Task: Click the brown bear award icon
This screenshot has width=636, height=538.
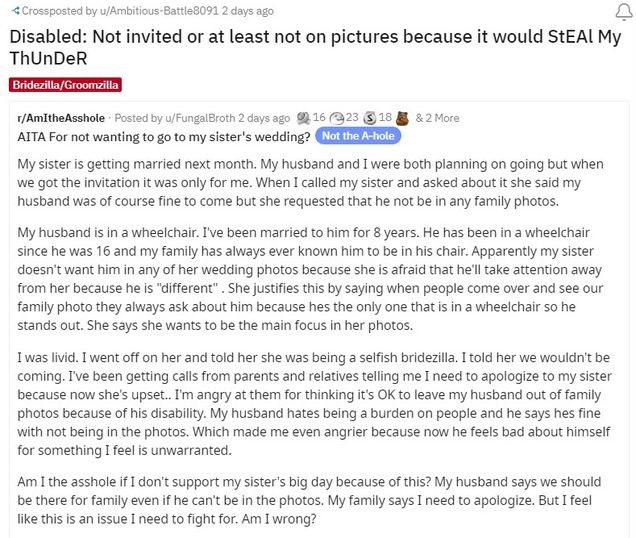Action: [402, 118]
